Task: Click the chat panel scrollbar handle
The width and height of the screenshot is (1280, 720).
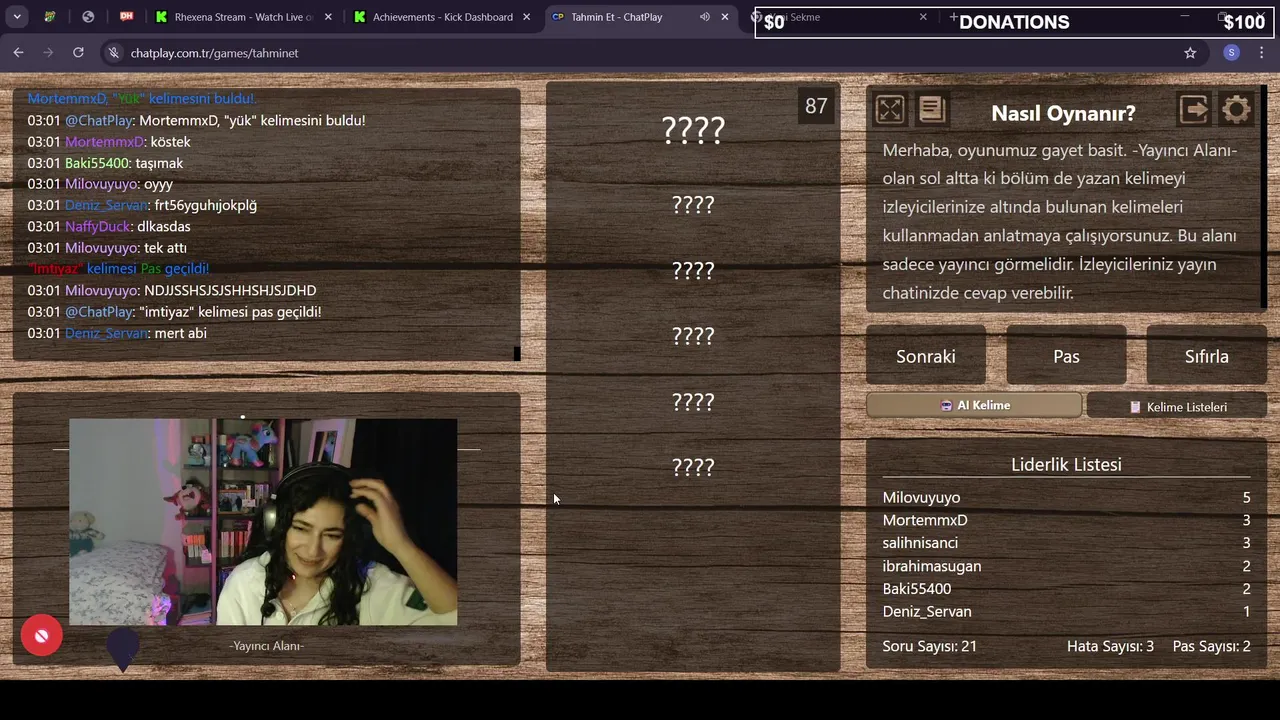Action: click(x=517, y=353)
